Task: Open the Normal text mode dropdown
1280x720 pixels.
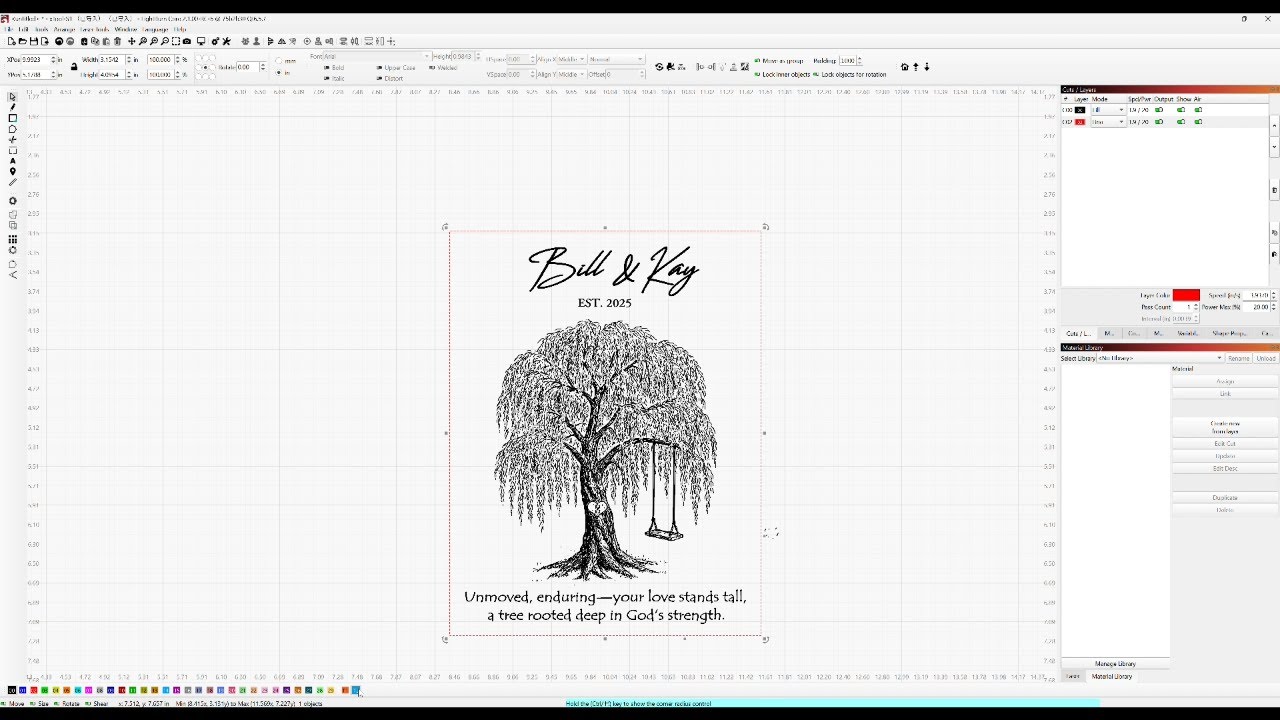Action: (616, 59)
